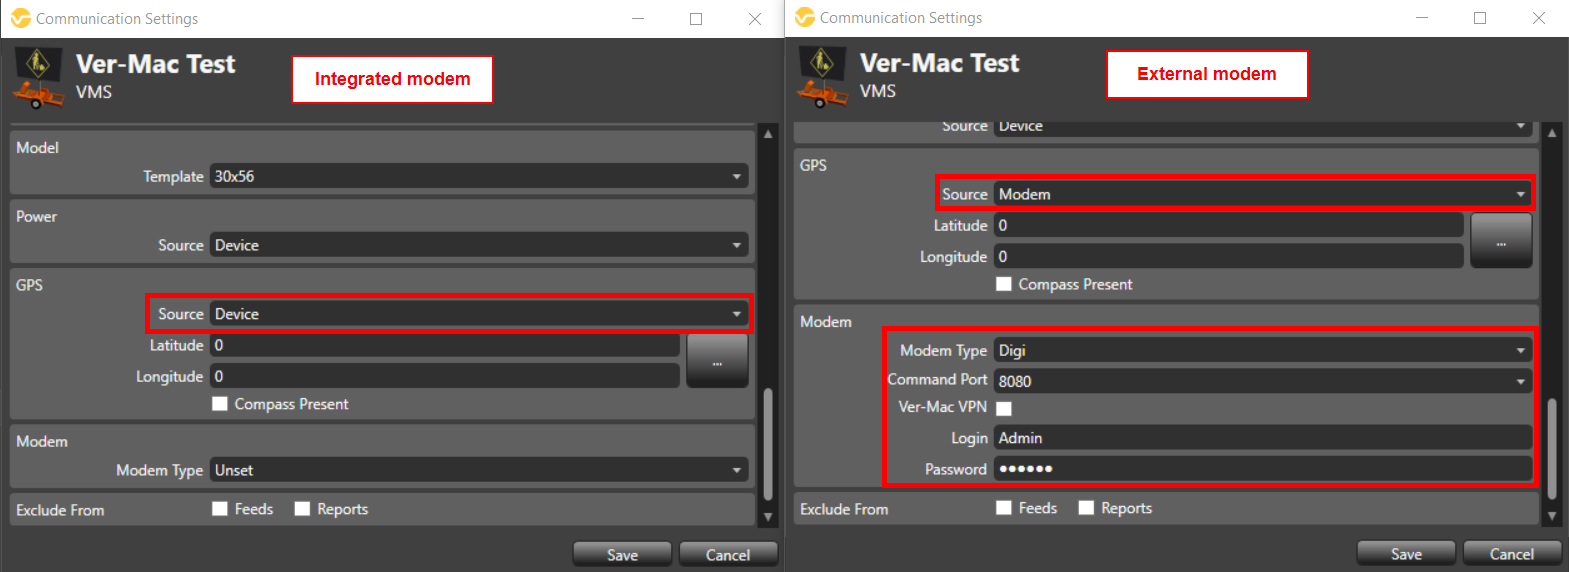Click the 'Exclude From' label in left window
1569x572 pixels.
click(60, 510)
